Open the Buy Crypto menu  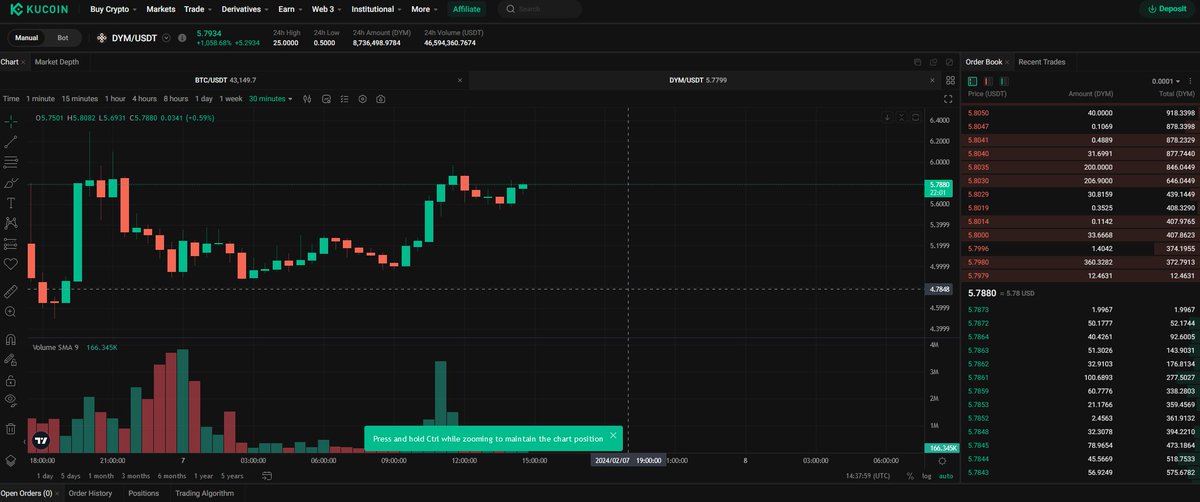(x=112, y=9)
